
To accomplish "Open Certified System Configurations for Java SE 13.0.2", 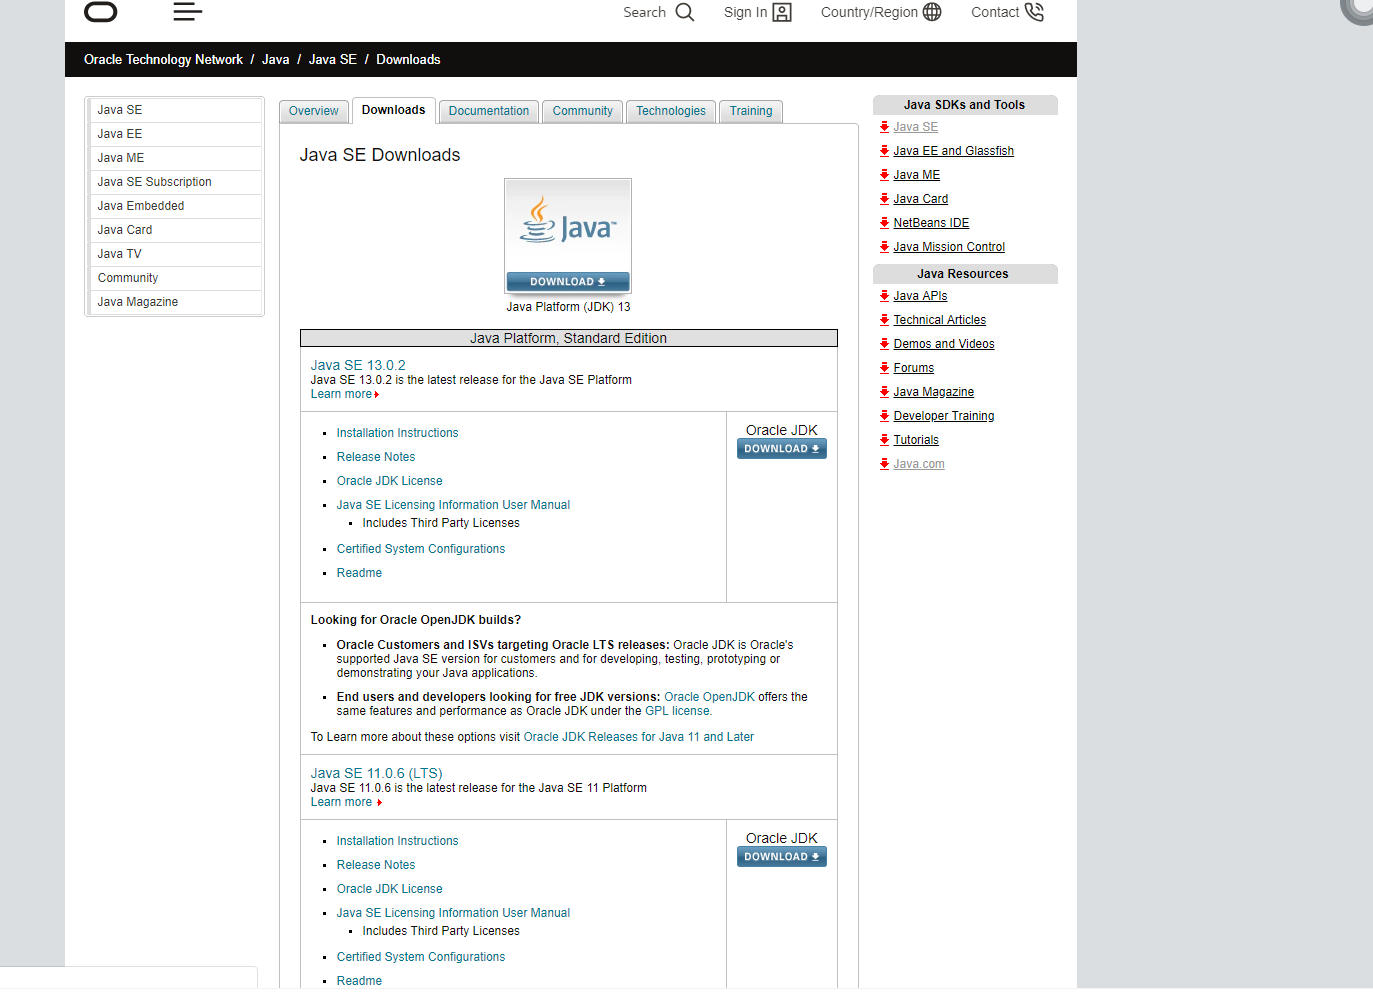I will [x=421, y=549].
